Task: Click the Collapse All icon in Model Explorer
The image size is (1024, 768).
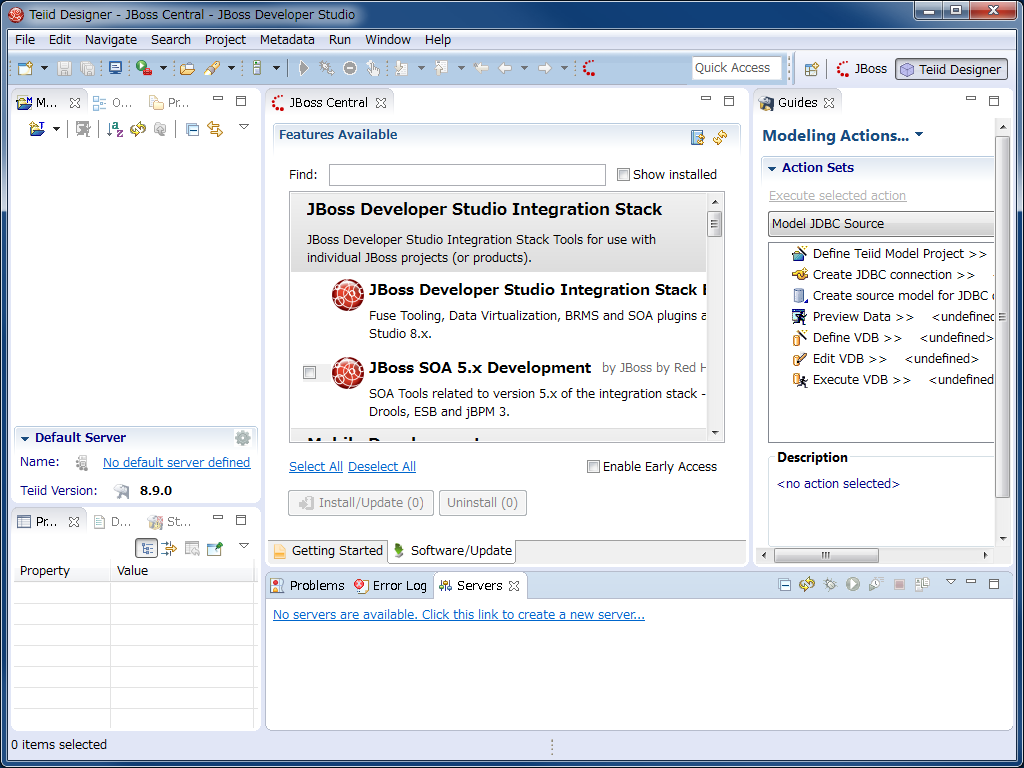Action: [x=192, y=129]
